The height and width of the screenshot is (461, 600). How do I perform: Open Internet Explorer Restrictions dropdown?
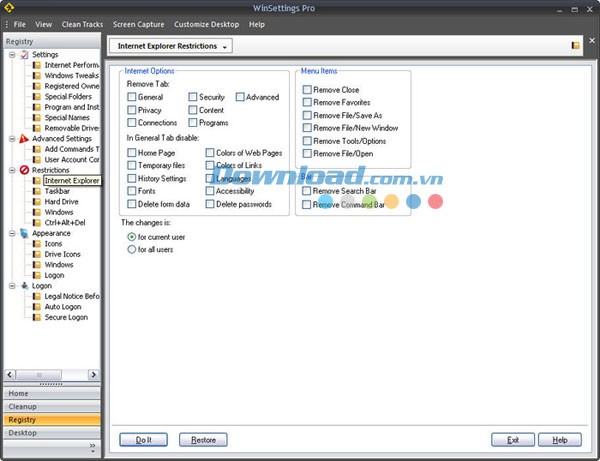(x=171, y=46)
